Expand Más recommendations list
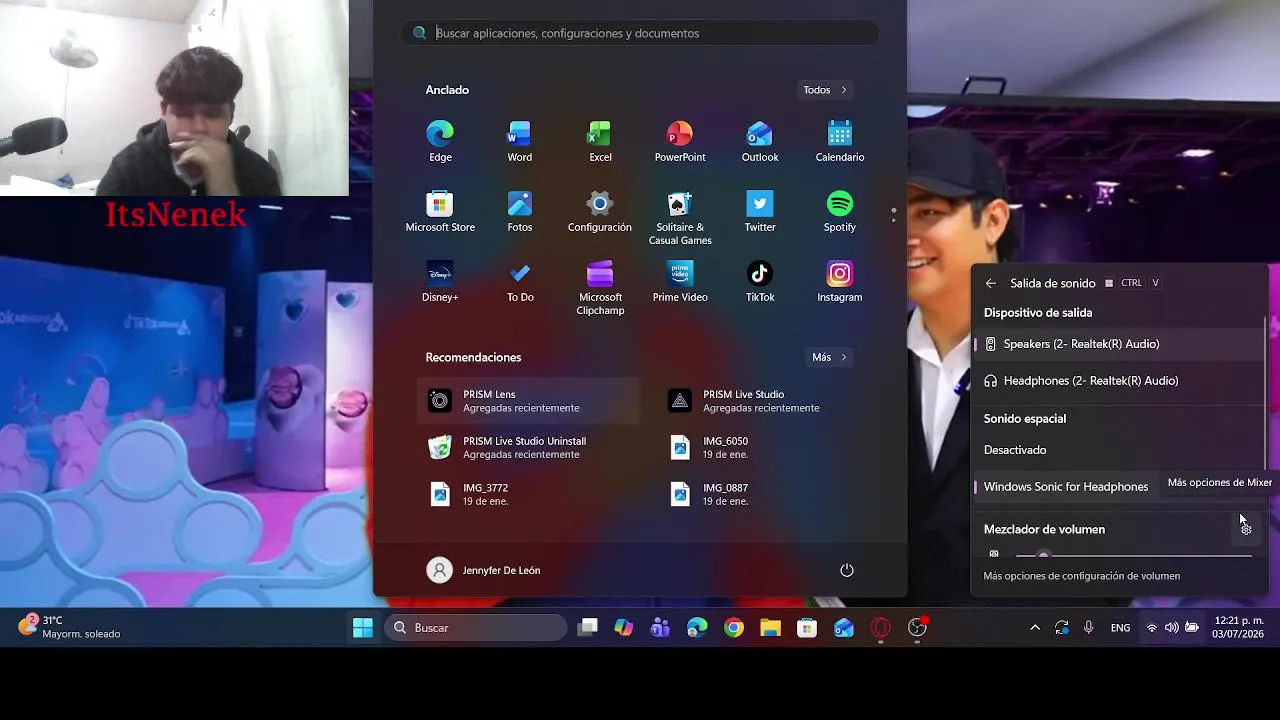 [x=830, y=357]
